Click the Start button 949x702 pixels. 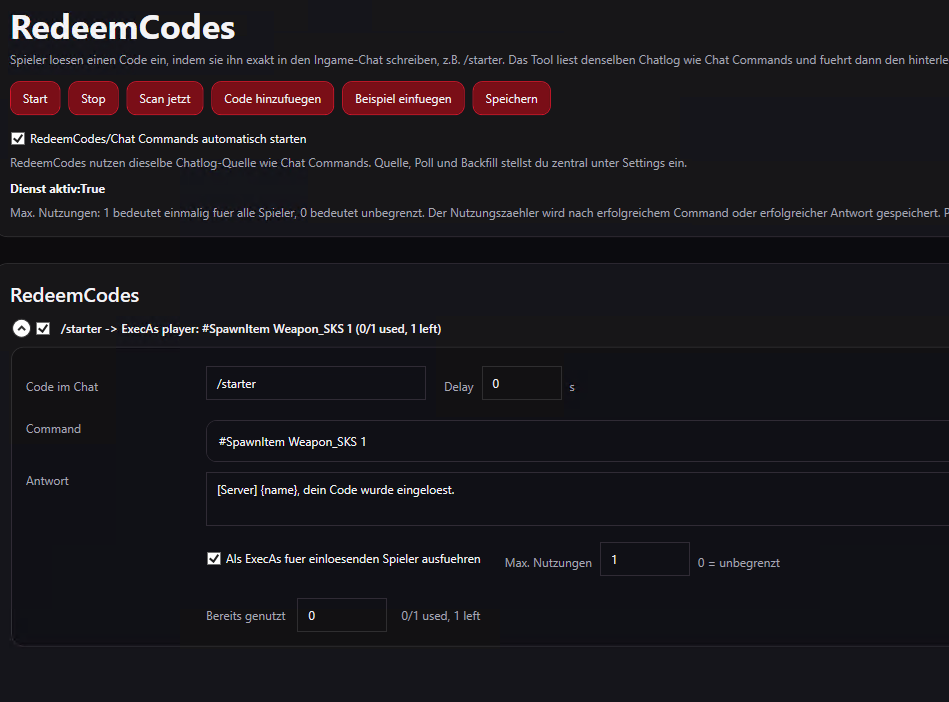click(x=35, y=98)
